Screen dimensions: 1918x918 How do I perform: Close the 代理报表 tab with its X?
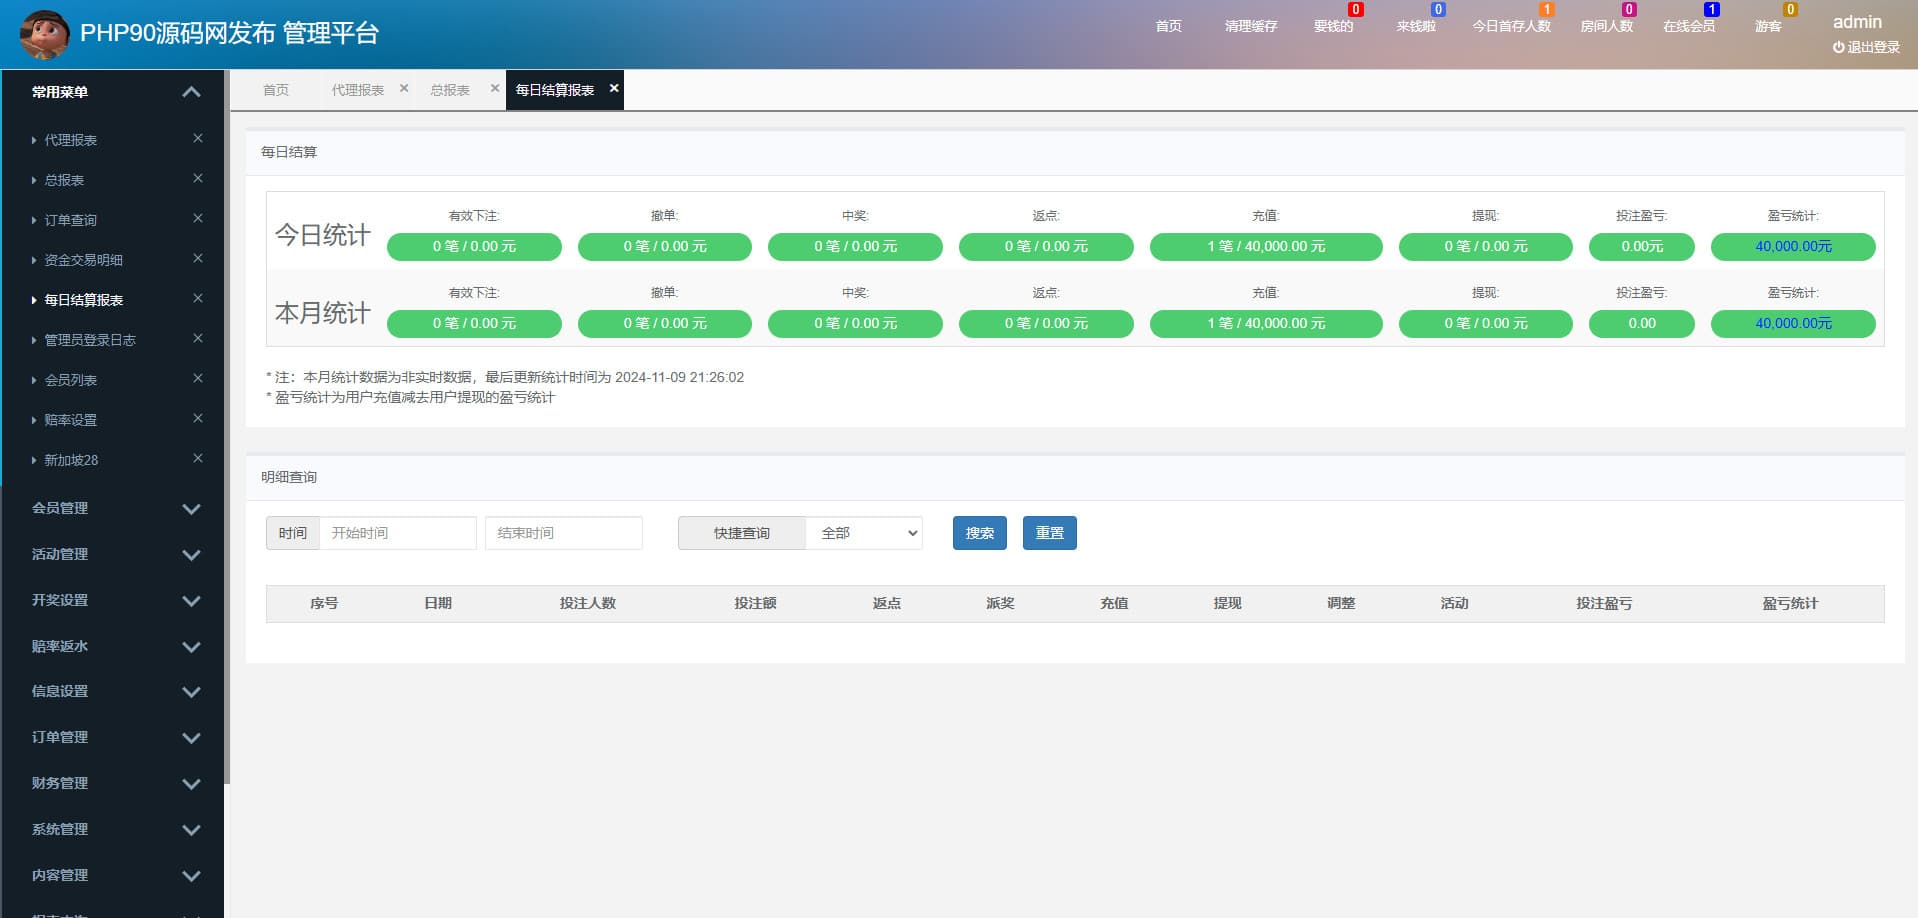[404, 88]
